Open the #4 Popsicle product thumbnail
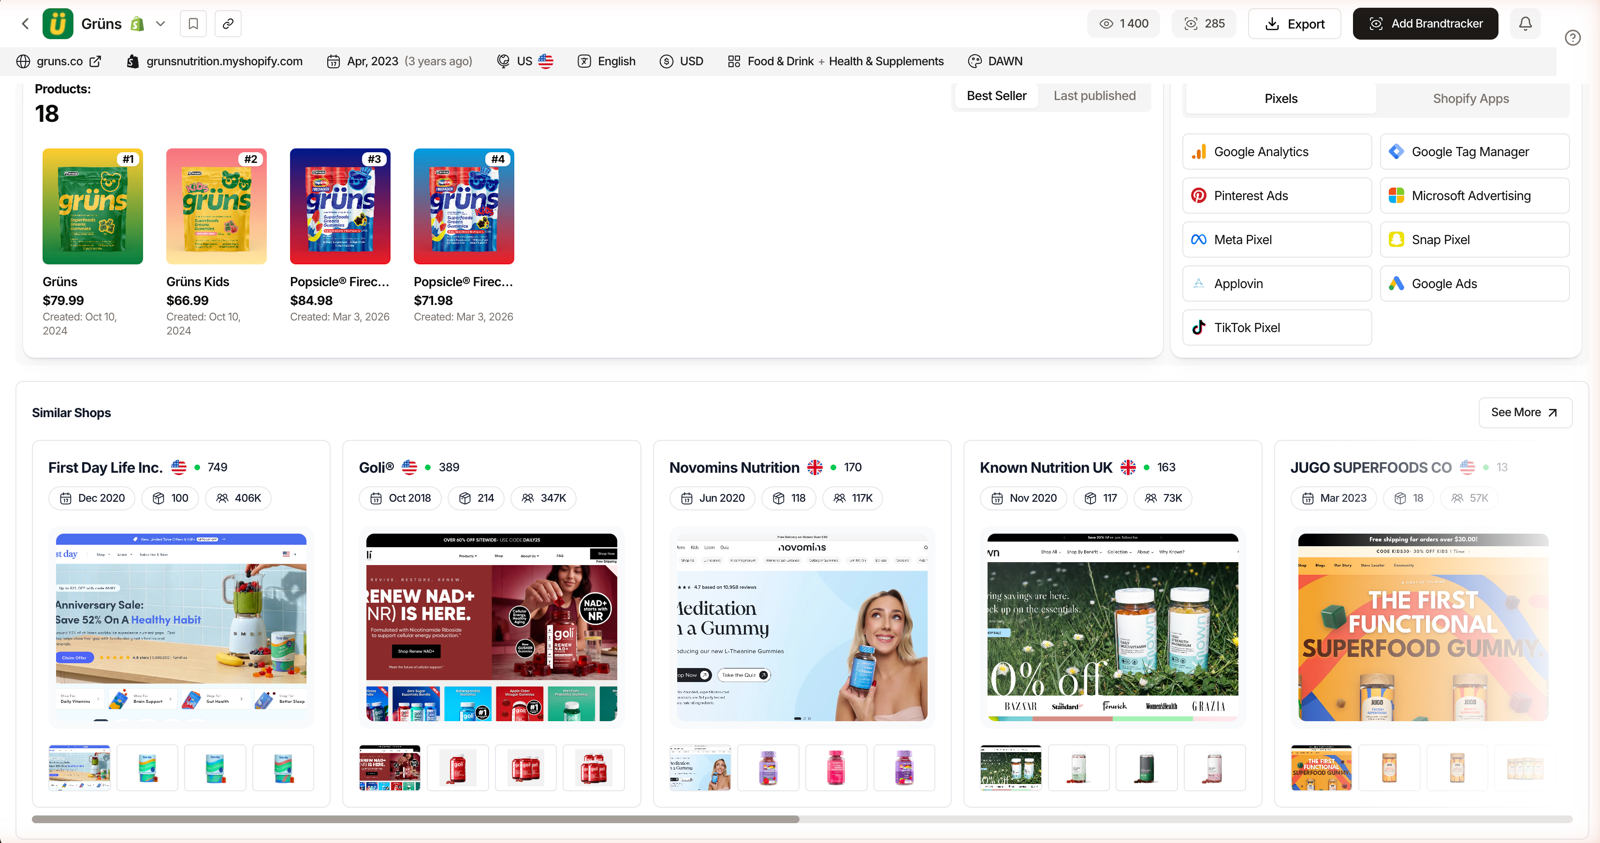Image resolution: width=1600 pixels, height=843 pixels. [464, 207]
